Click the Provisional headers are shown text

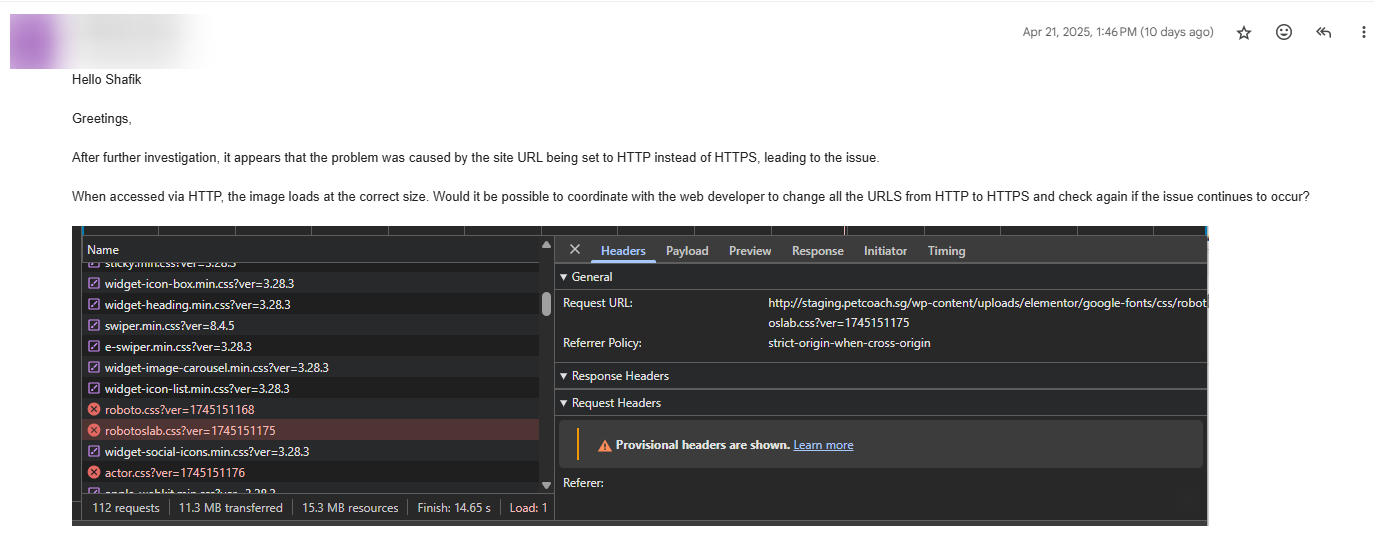pos(703,445)
